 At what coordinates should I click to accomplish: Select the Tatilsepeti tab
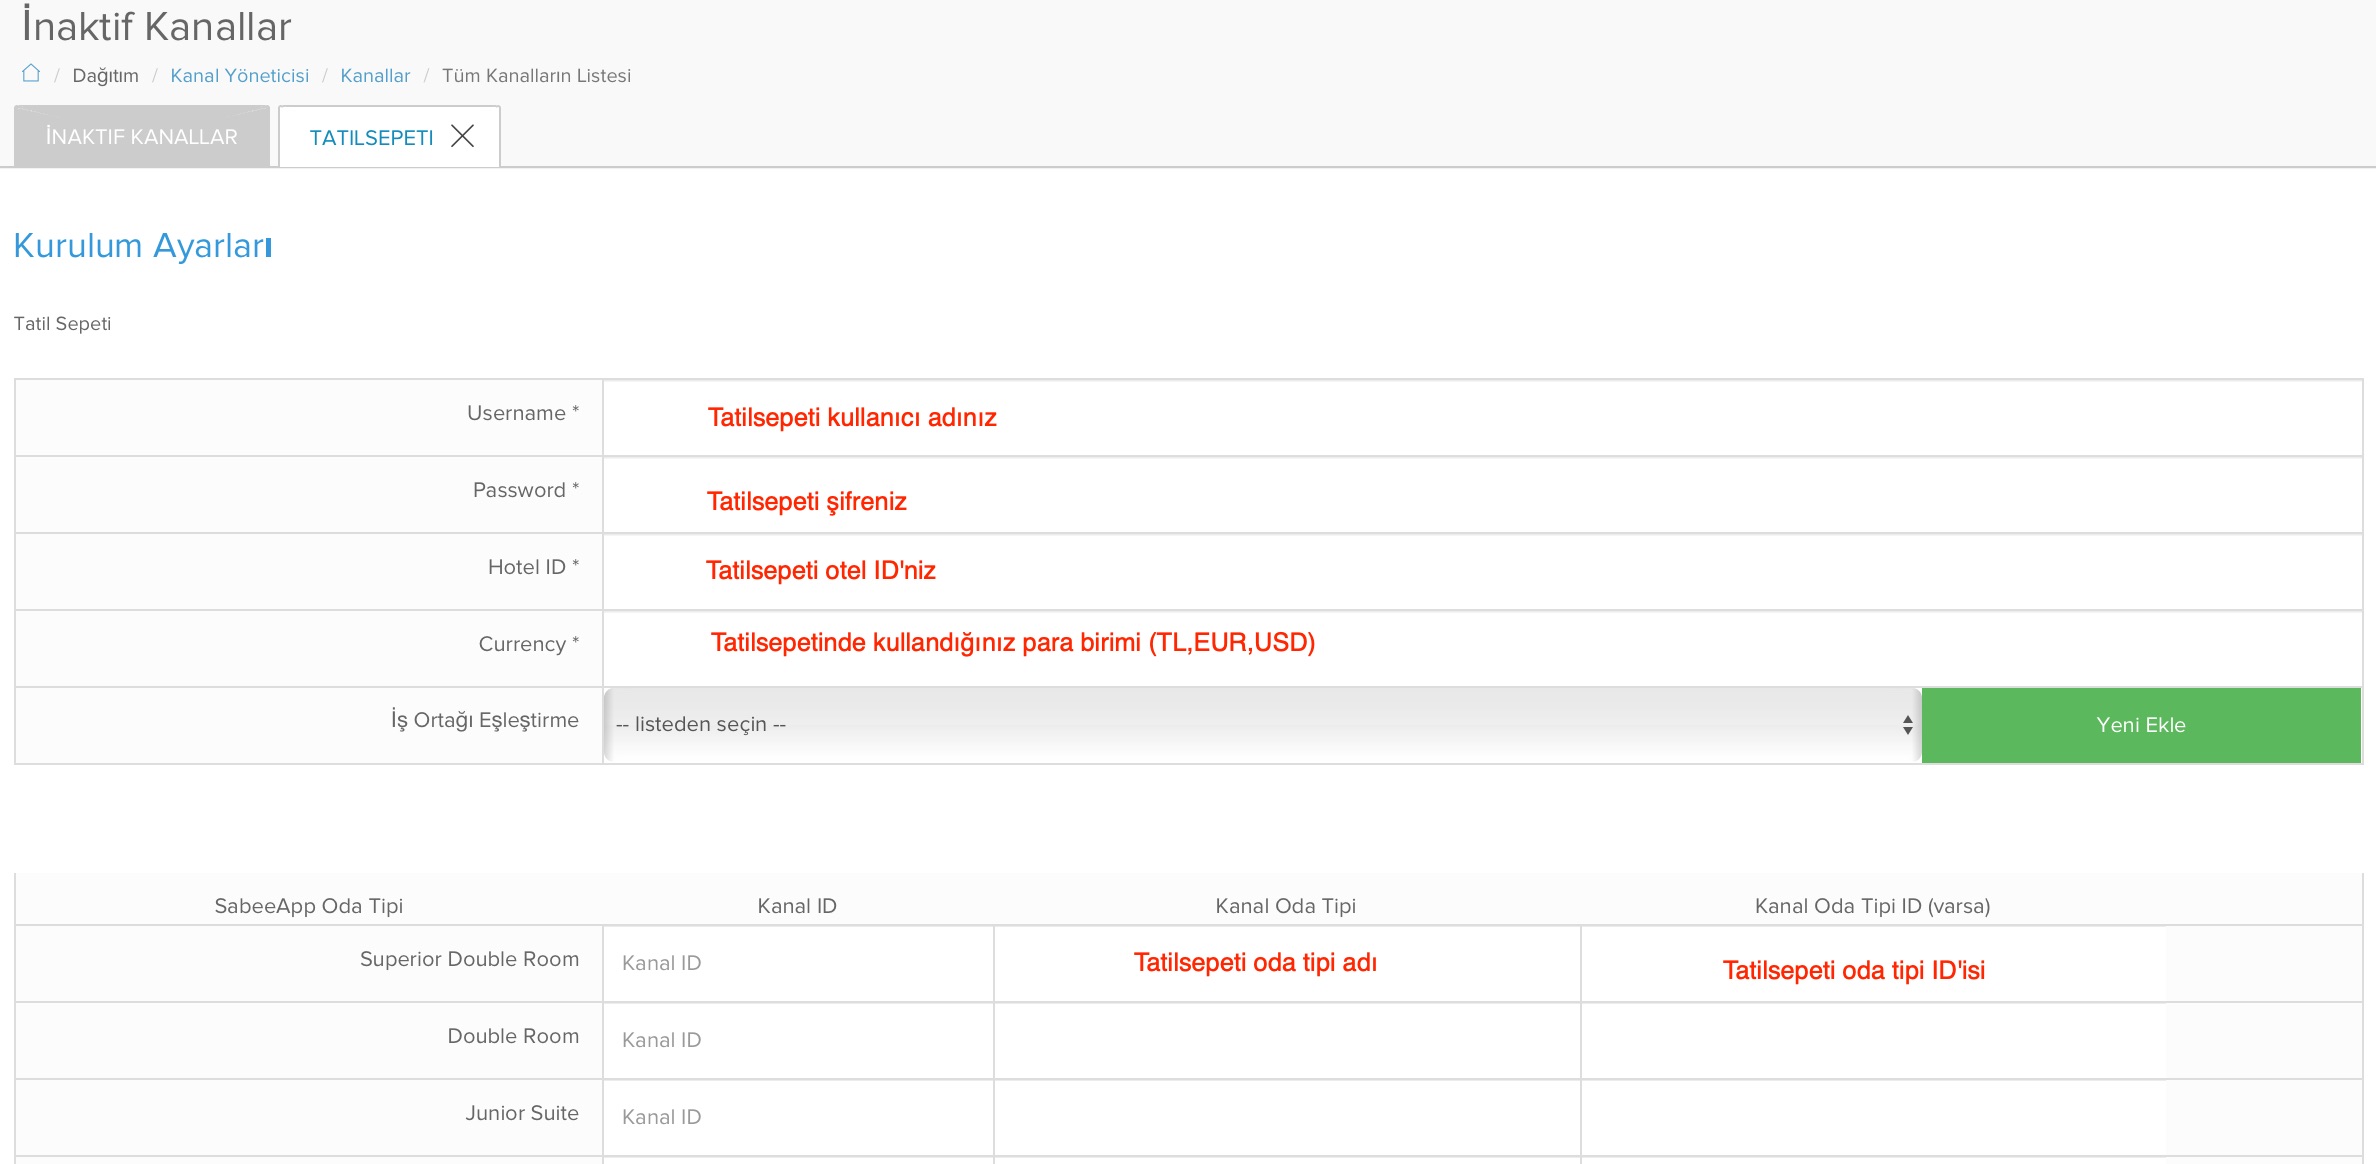371,138
